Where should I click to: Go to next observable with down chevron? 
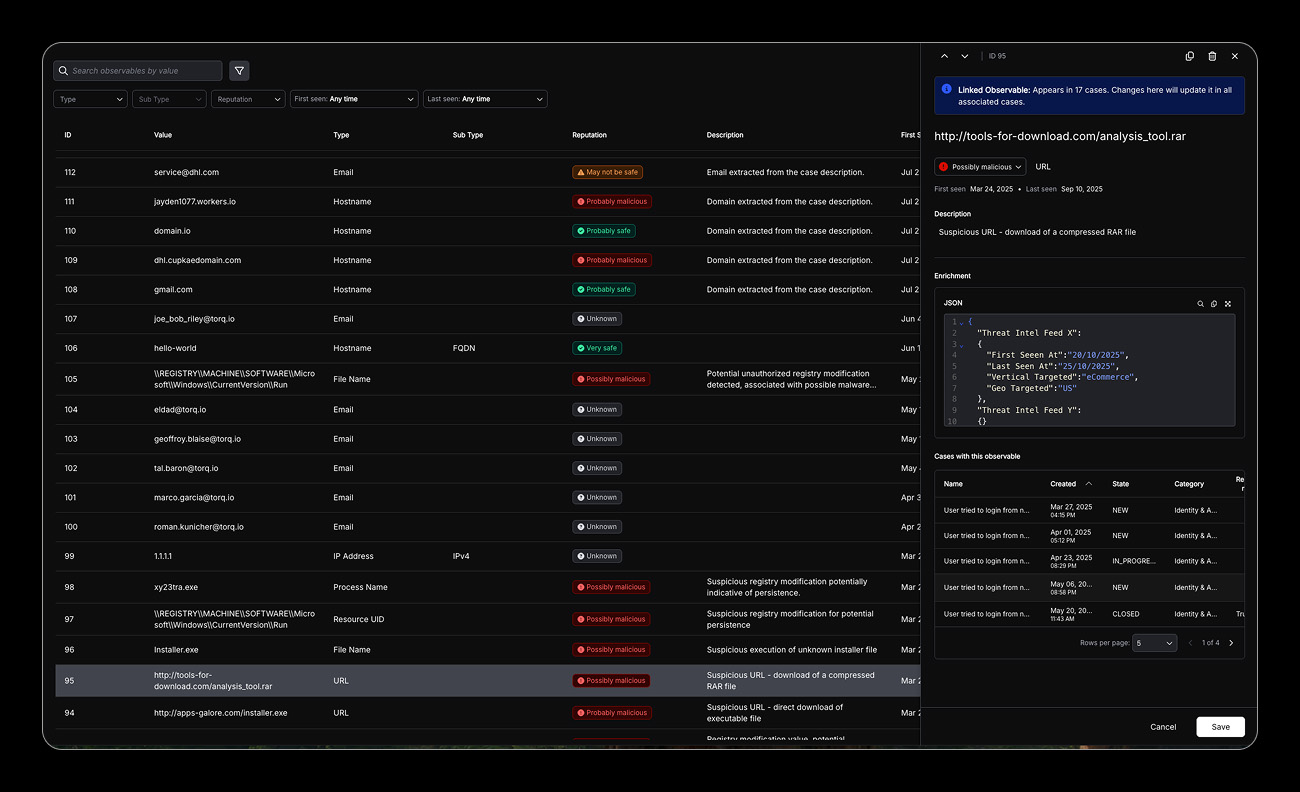(965, 57)
